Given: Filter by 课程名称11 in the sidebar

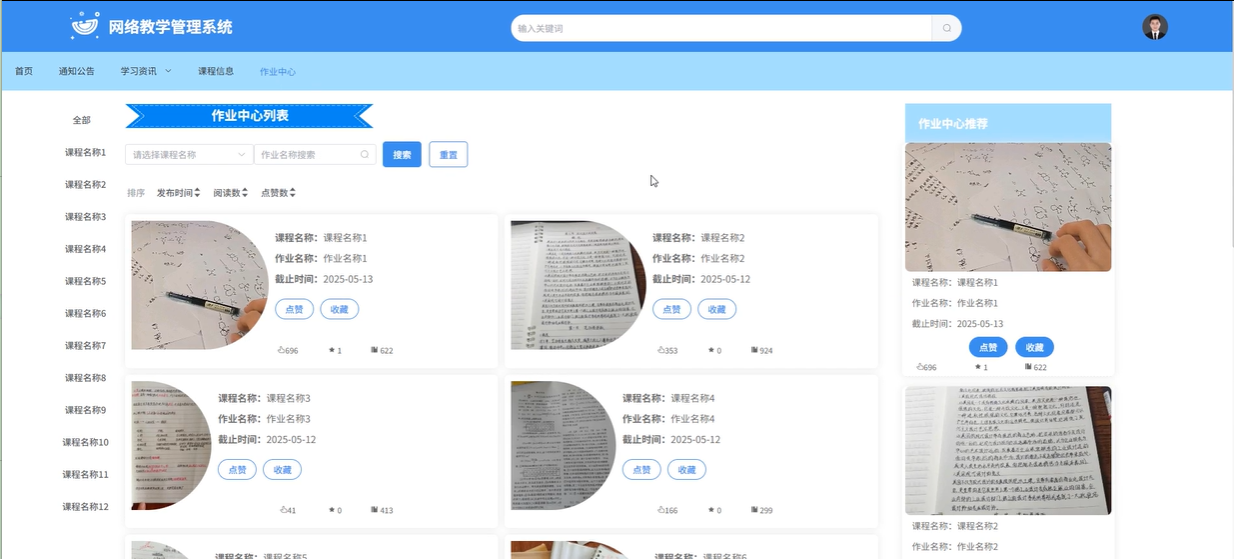Looking at the screenshot, I should [86, 474].
